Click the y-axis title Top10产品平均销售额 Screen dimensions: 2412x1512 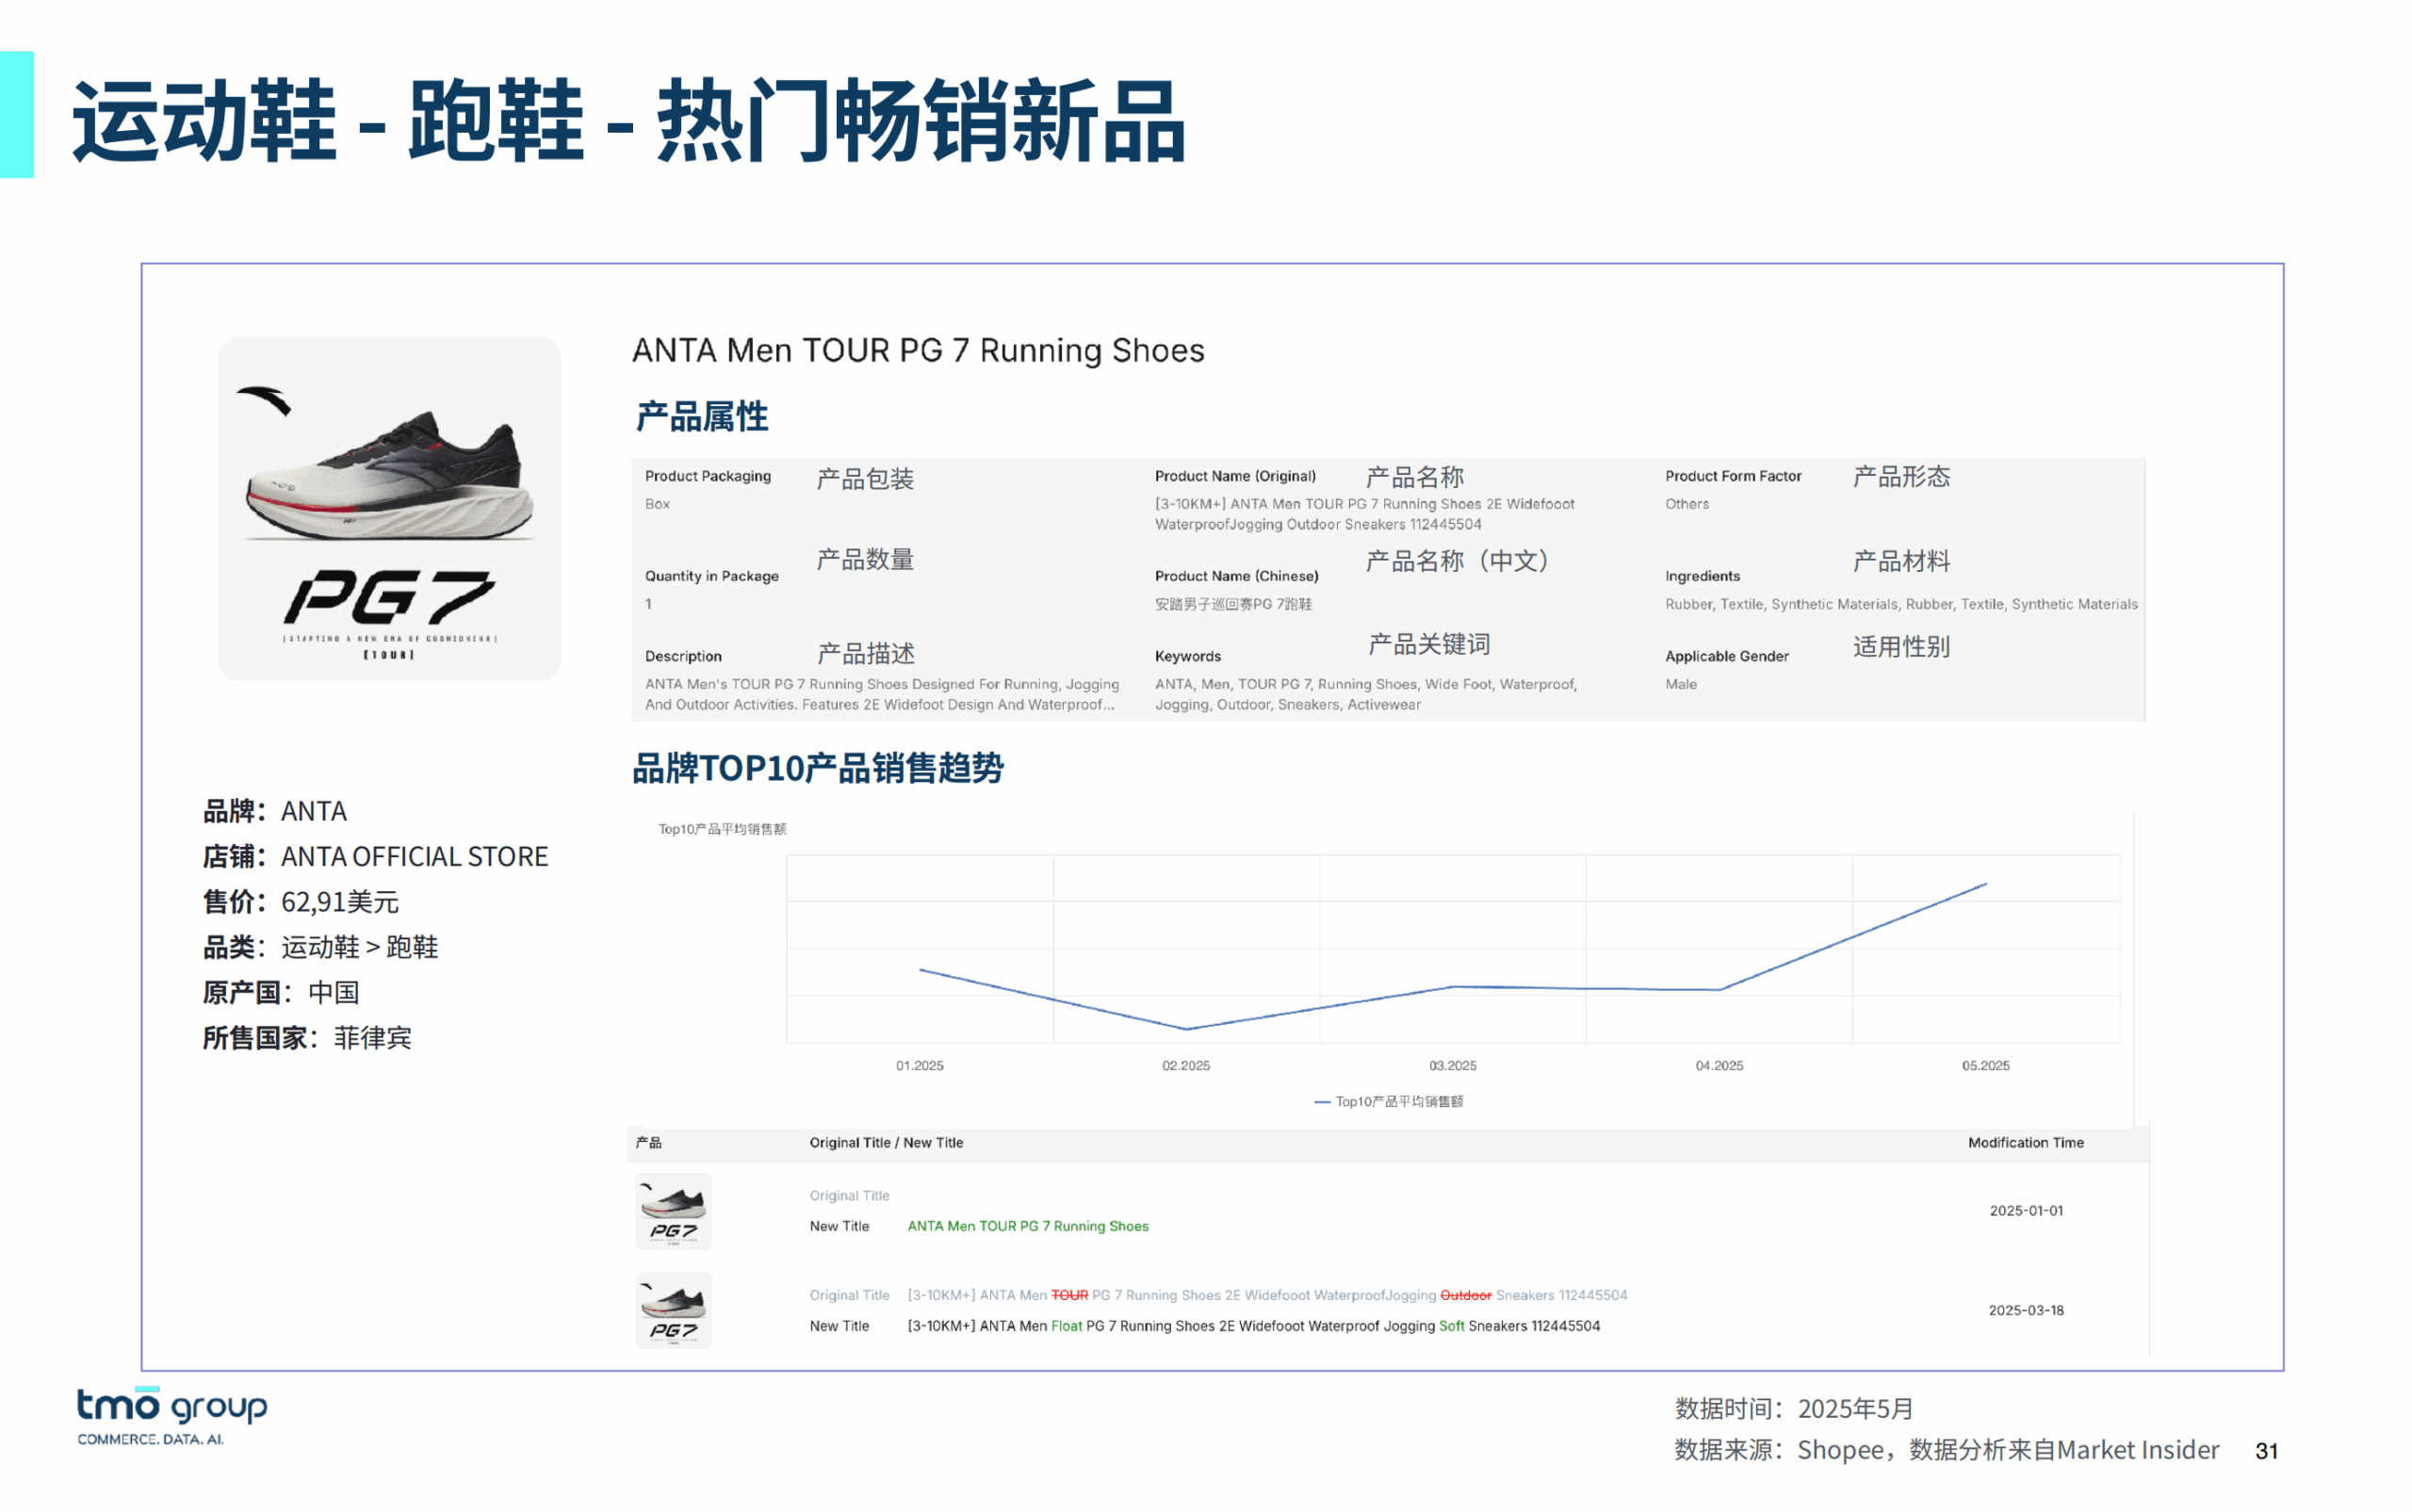[722, 829]
